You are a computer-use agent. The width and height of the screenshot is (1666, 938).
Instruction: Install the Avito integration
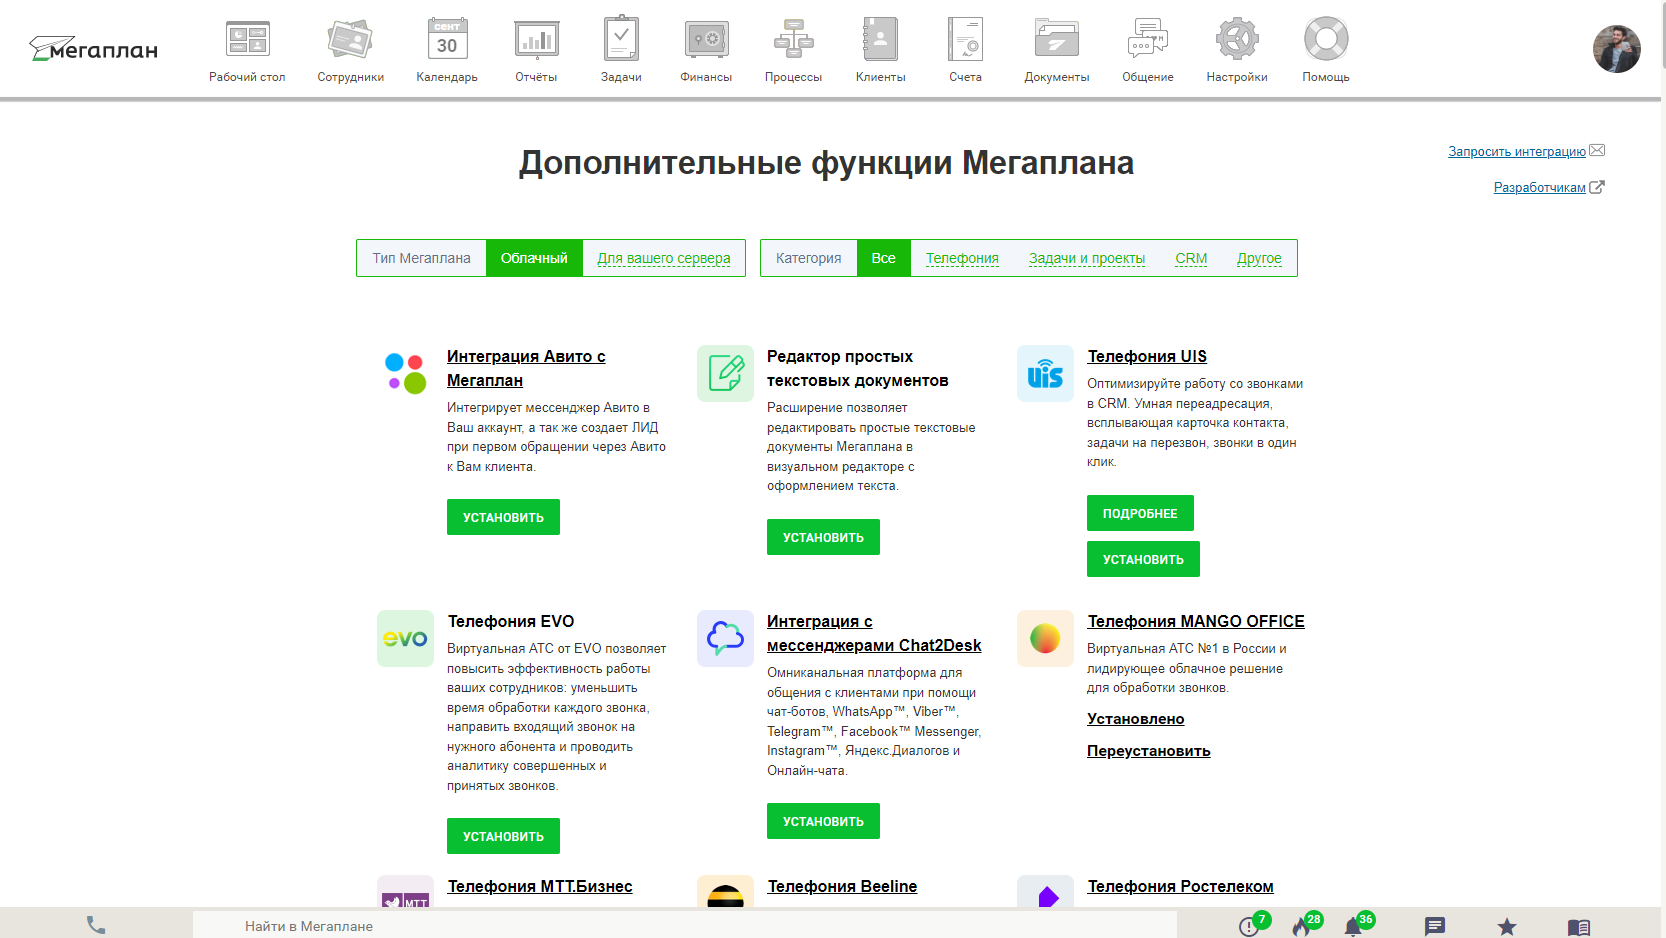click(x=503, y=517)
